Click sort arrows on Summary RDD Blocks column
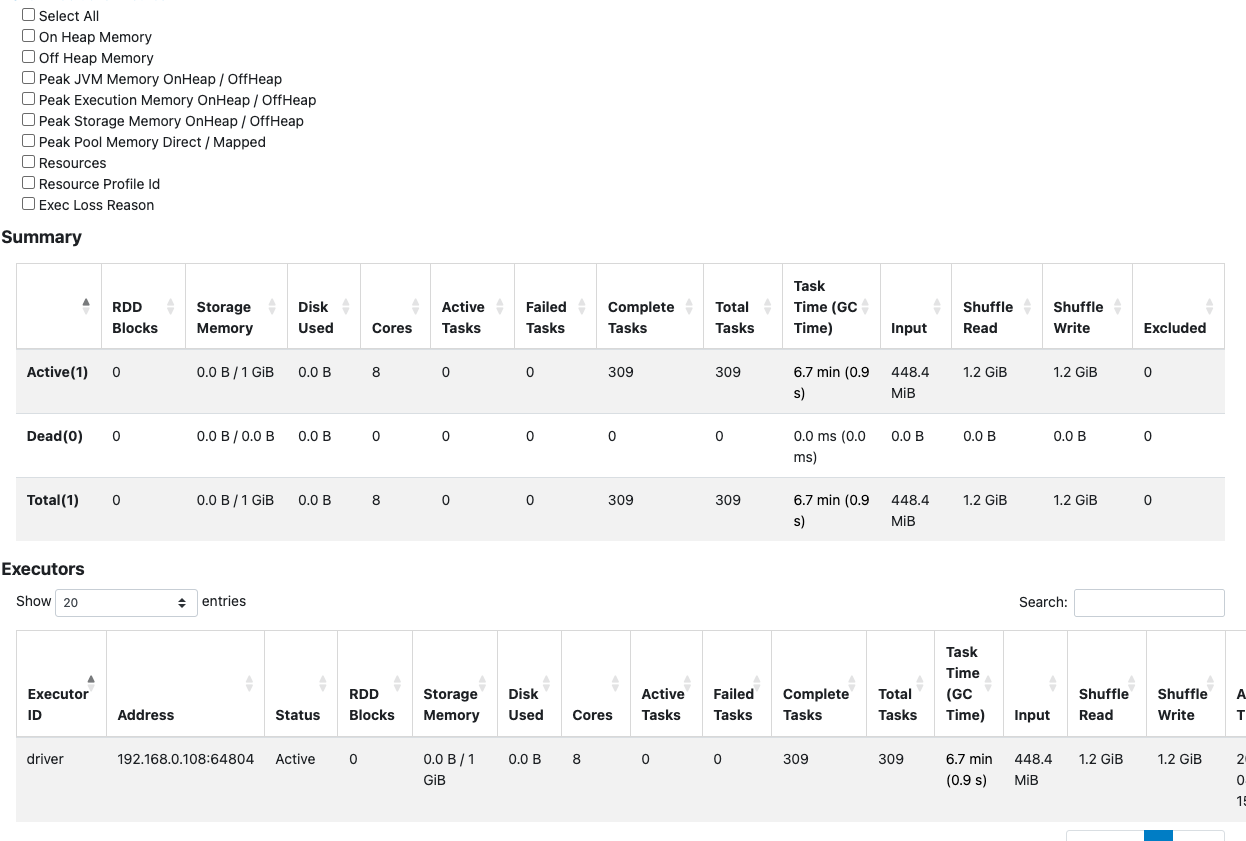This screenshot has width=1246, height=841. click(170, 307)
